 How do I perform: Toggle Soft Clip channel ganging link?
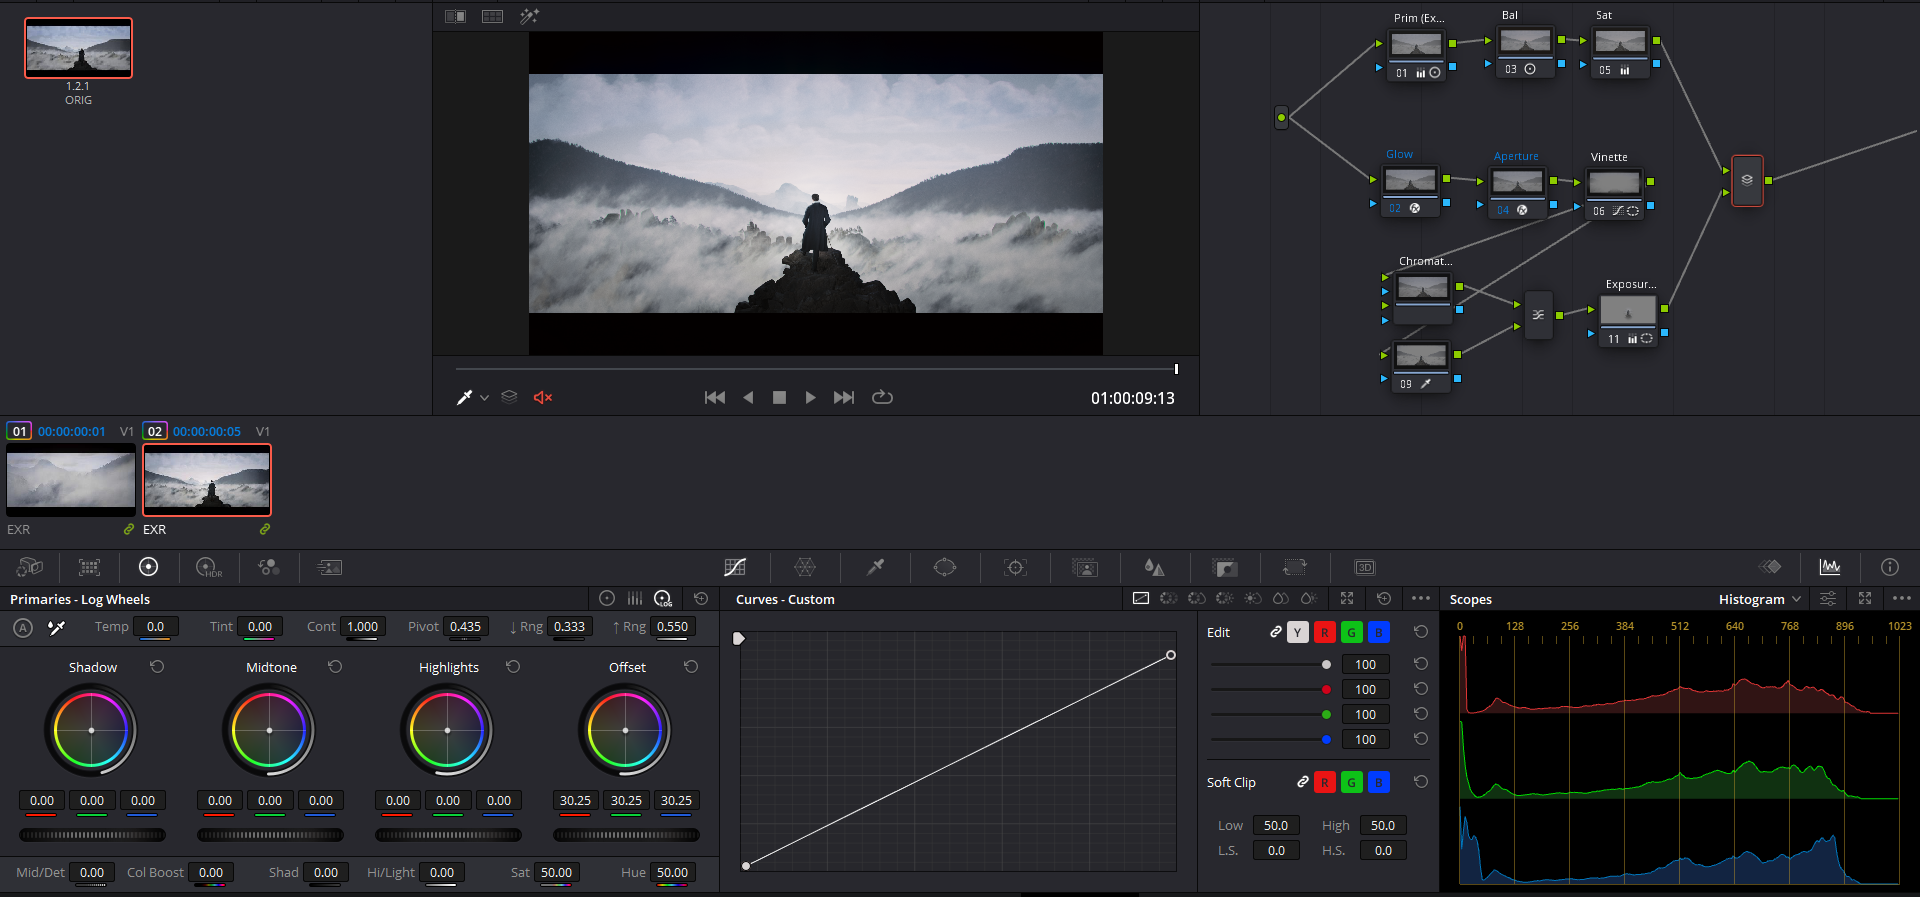pyautogui.click(x=1303, y=782)
